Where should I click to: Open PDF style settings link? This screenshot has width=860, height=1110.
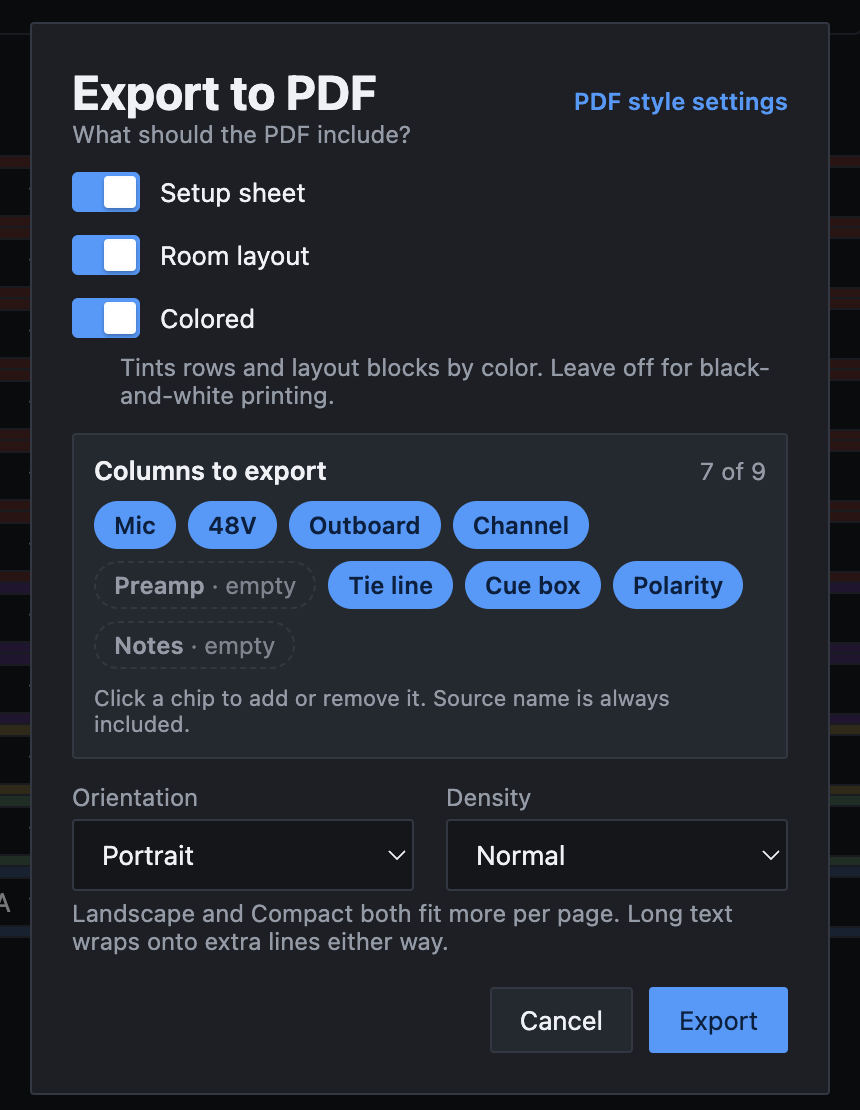coord(681,102)
